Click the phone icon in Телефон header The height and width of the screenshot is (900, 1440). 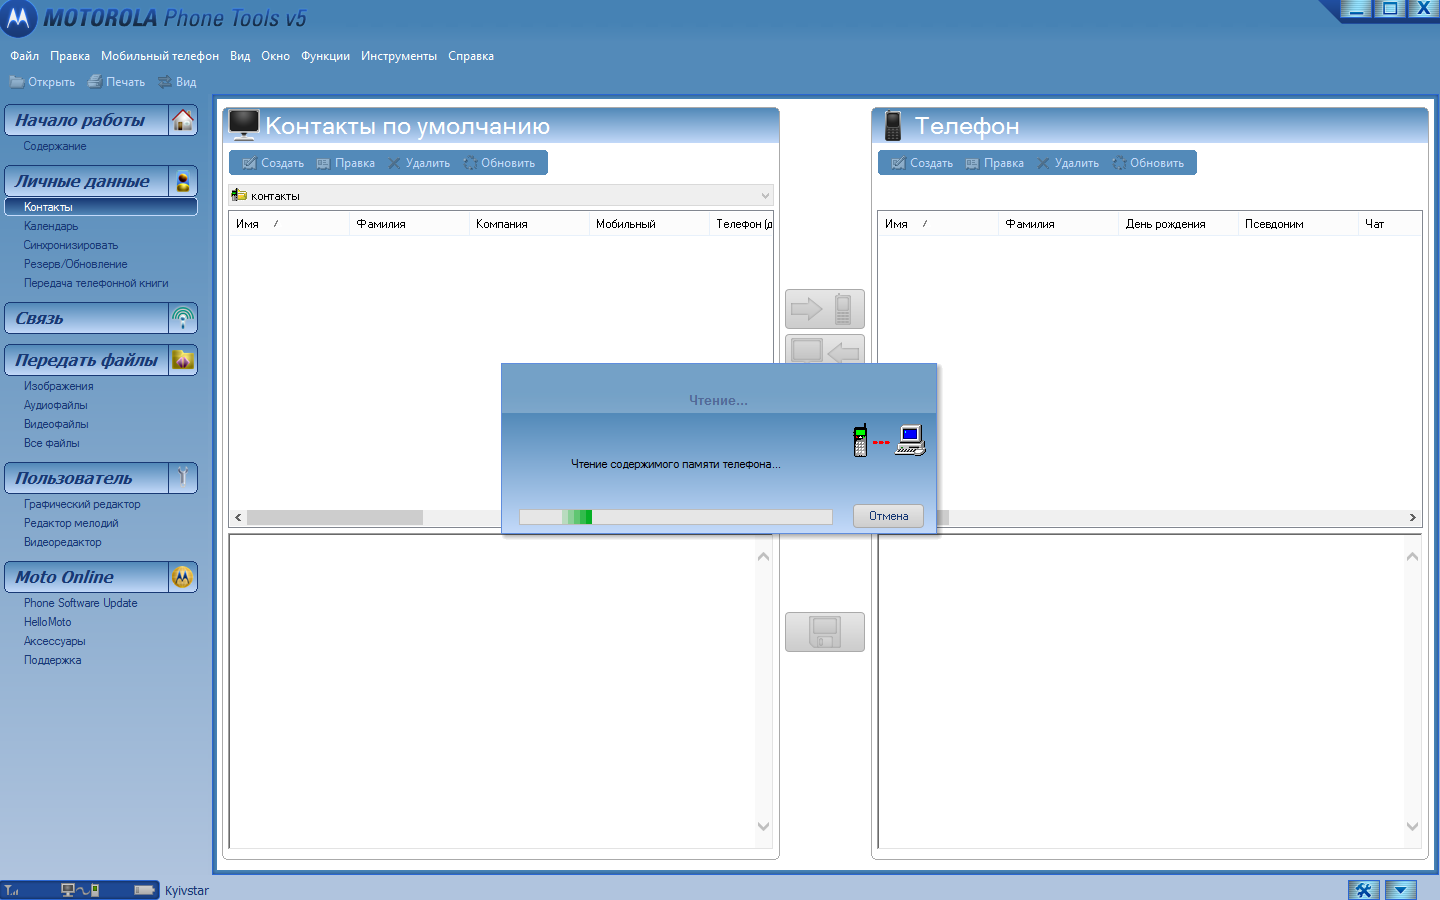pos(893,126)
